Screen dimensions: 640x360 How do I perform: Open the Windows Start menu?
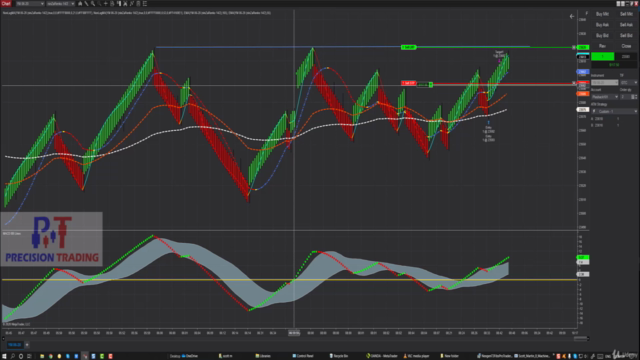point(4,356)
